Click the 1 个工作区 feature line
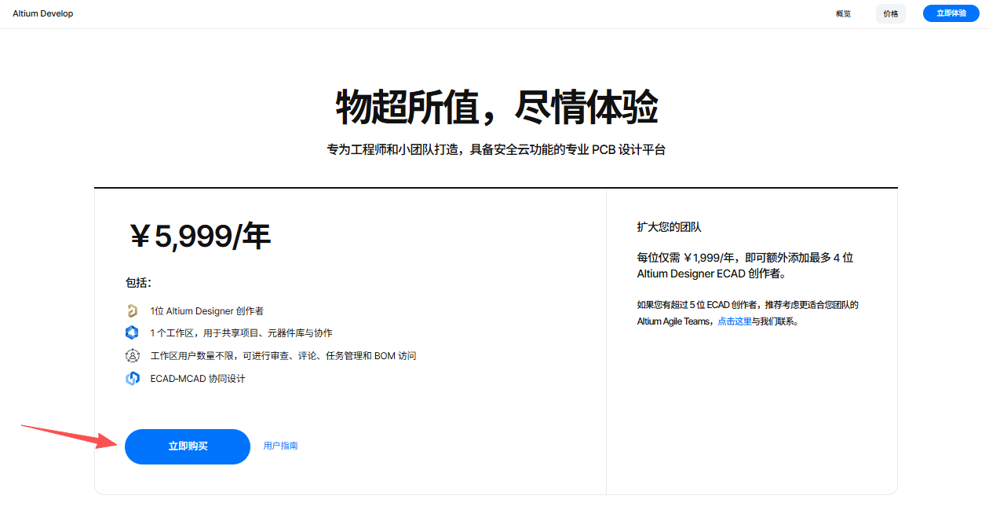The height and width of the screenshot is (514, 989). (241, 333)
